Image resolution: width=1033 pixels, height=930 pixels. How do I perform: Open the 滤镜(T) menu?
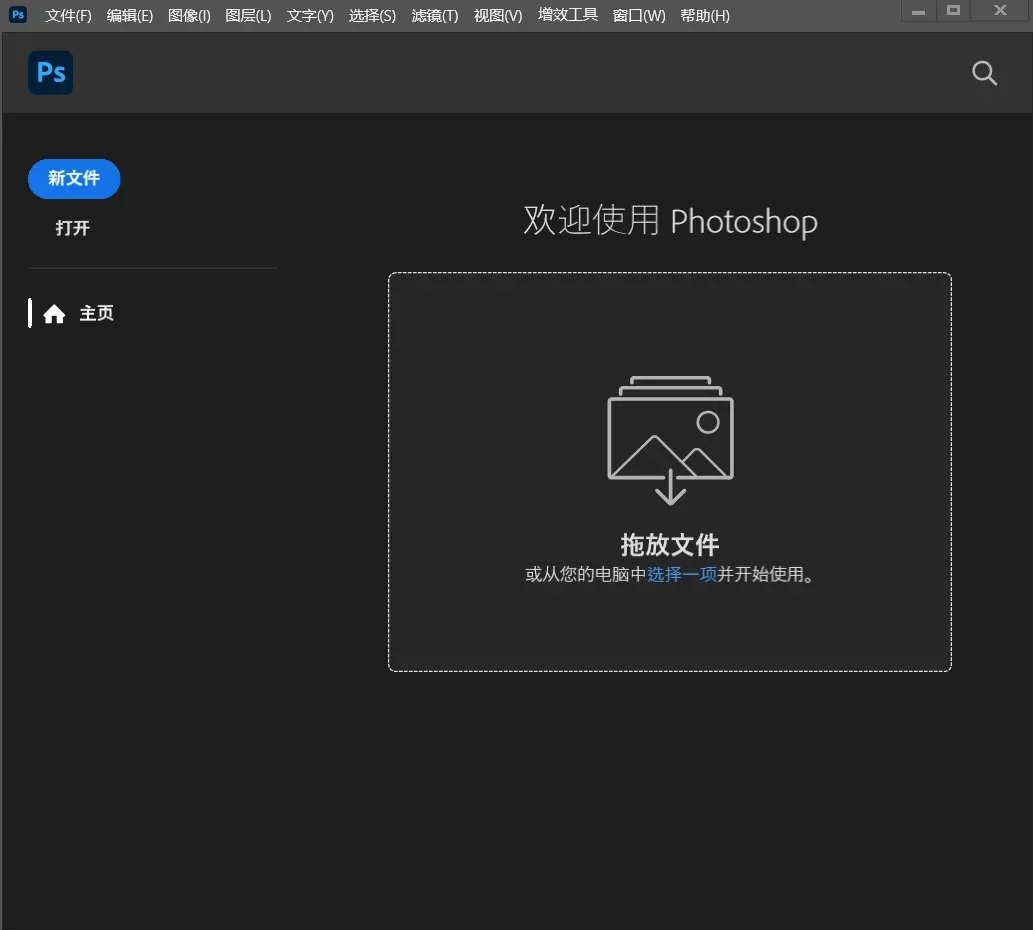(x=435, y=15)
